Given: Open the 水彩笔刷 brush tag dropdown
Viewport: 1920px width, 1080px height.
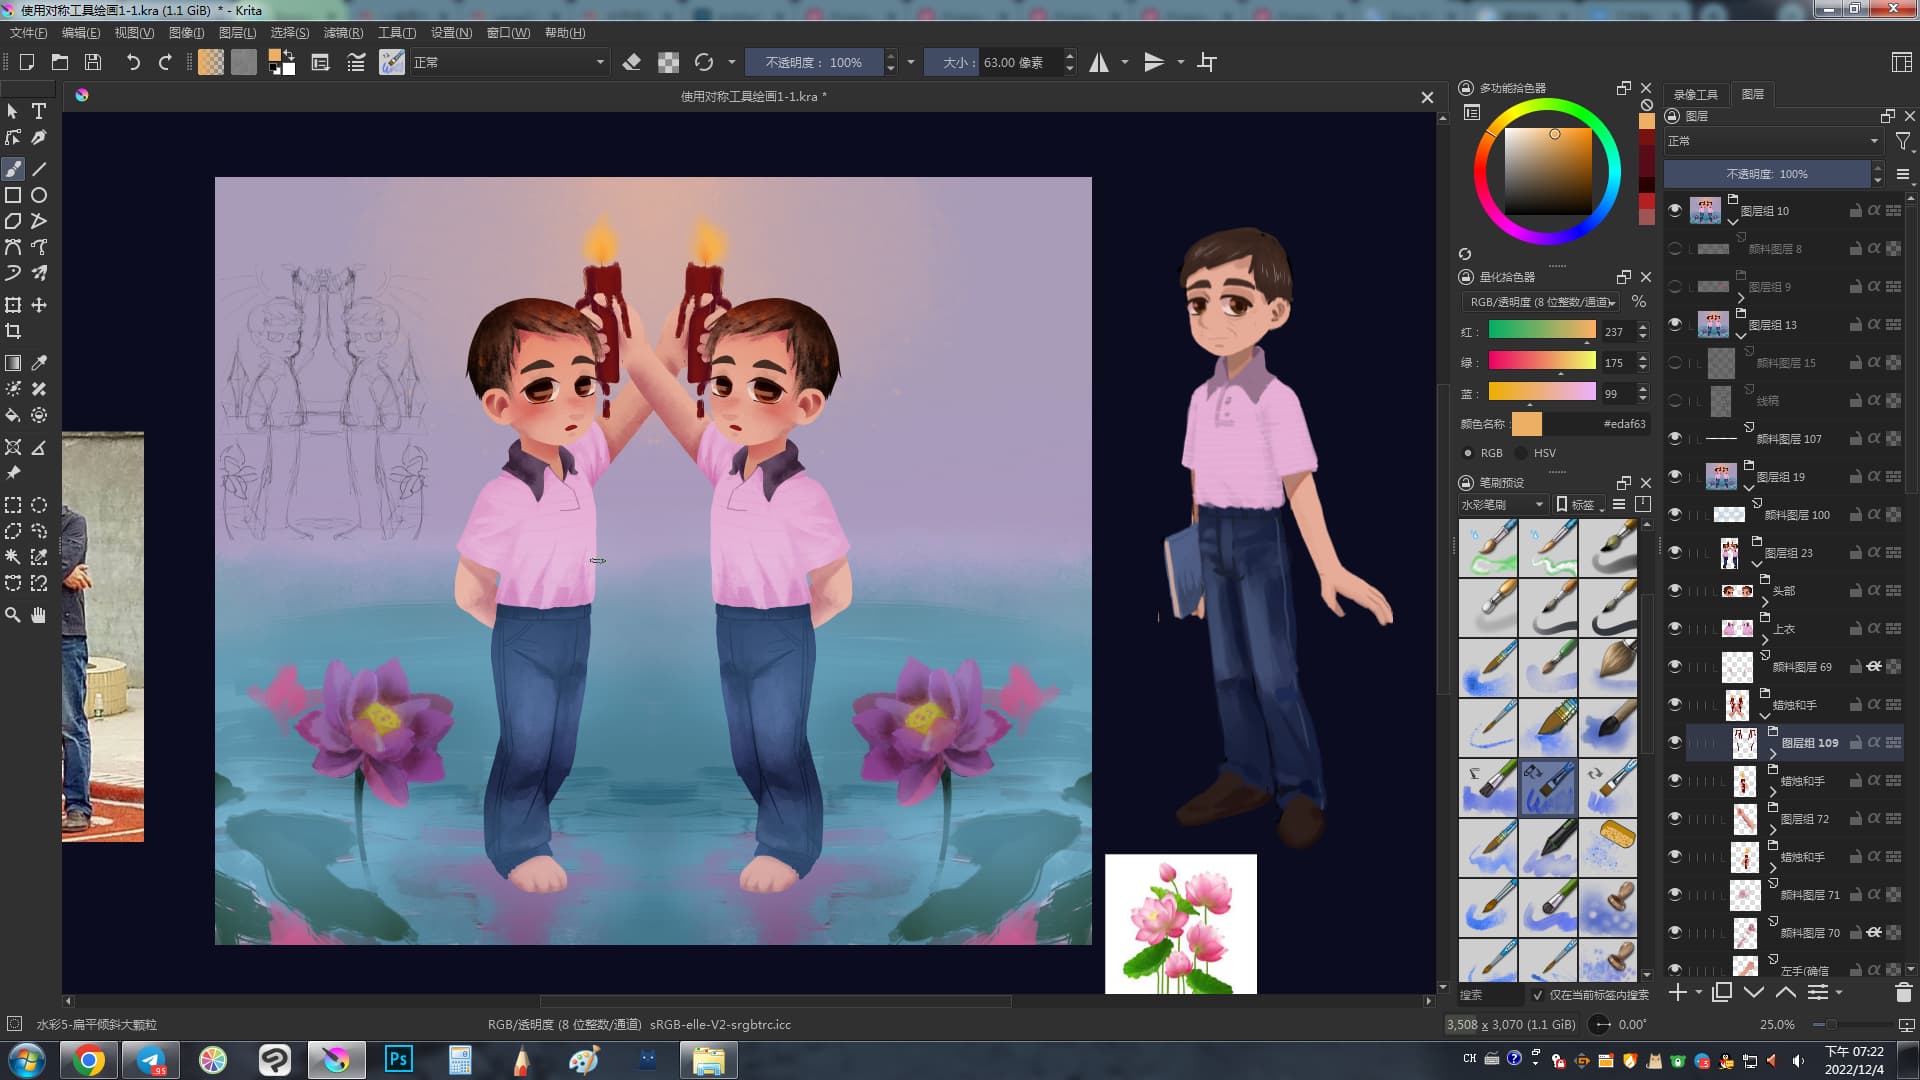Looking at the screenshot, I should 1502,505.
